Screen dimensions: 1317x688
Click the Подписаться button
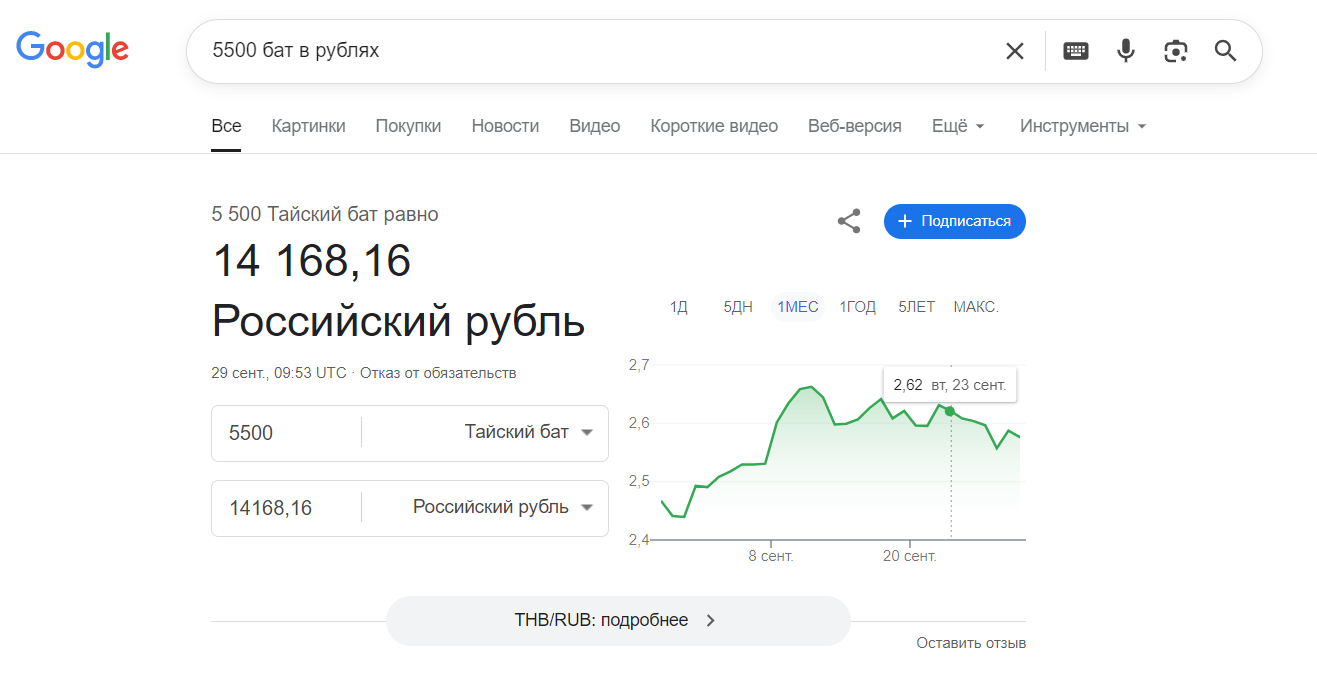(x=955, y=221)
